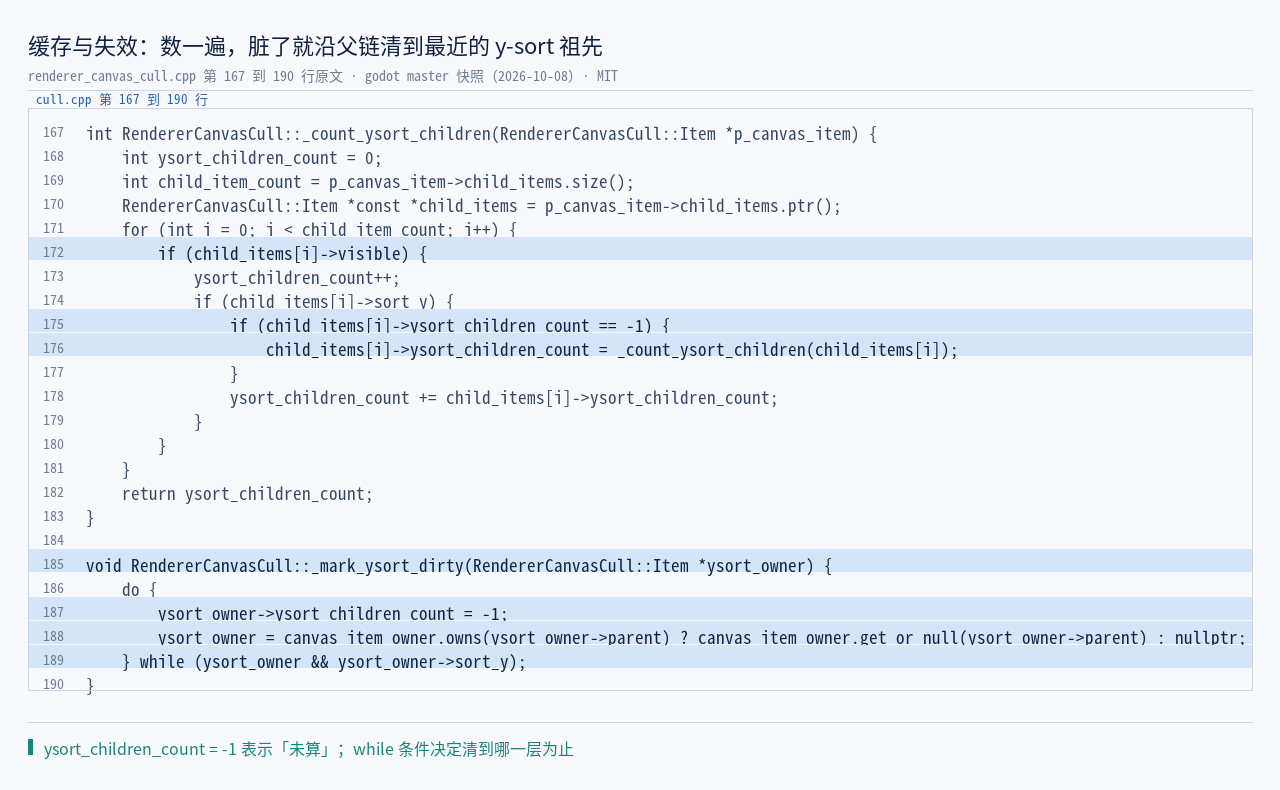The height and width of the screenshot is (790, 1280).
Task: Click the 'do {' line
Action: pyautogui.click(x=139, y=590)
